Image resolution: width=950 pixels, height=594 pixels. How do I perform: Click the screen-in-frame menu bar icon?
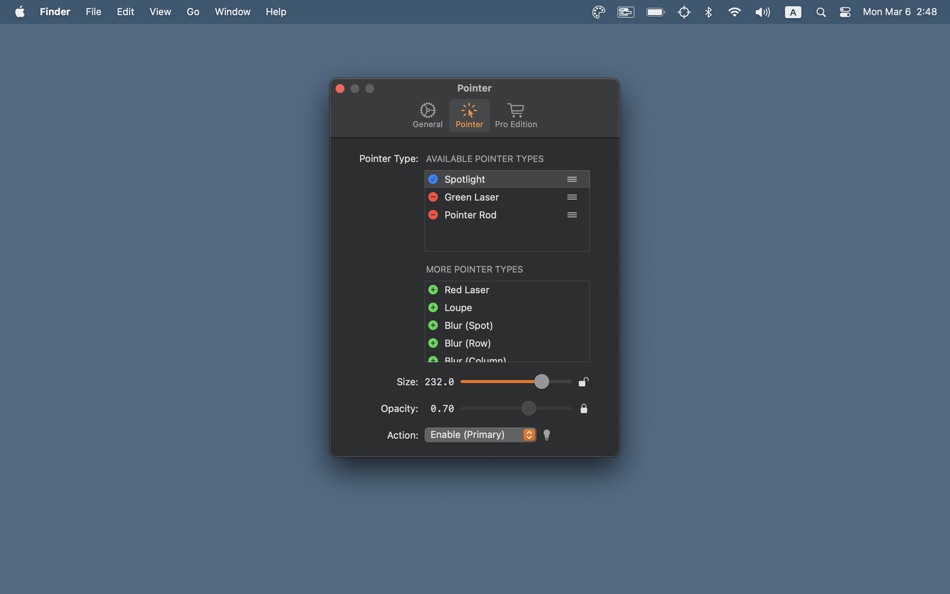(x=626, y=12)
